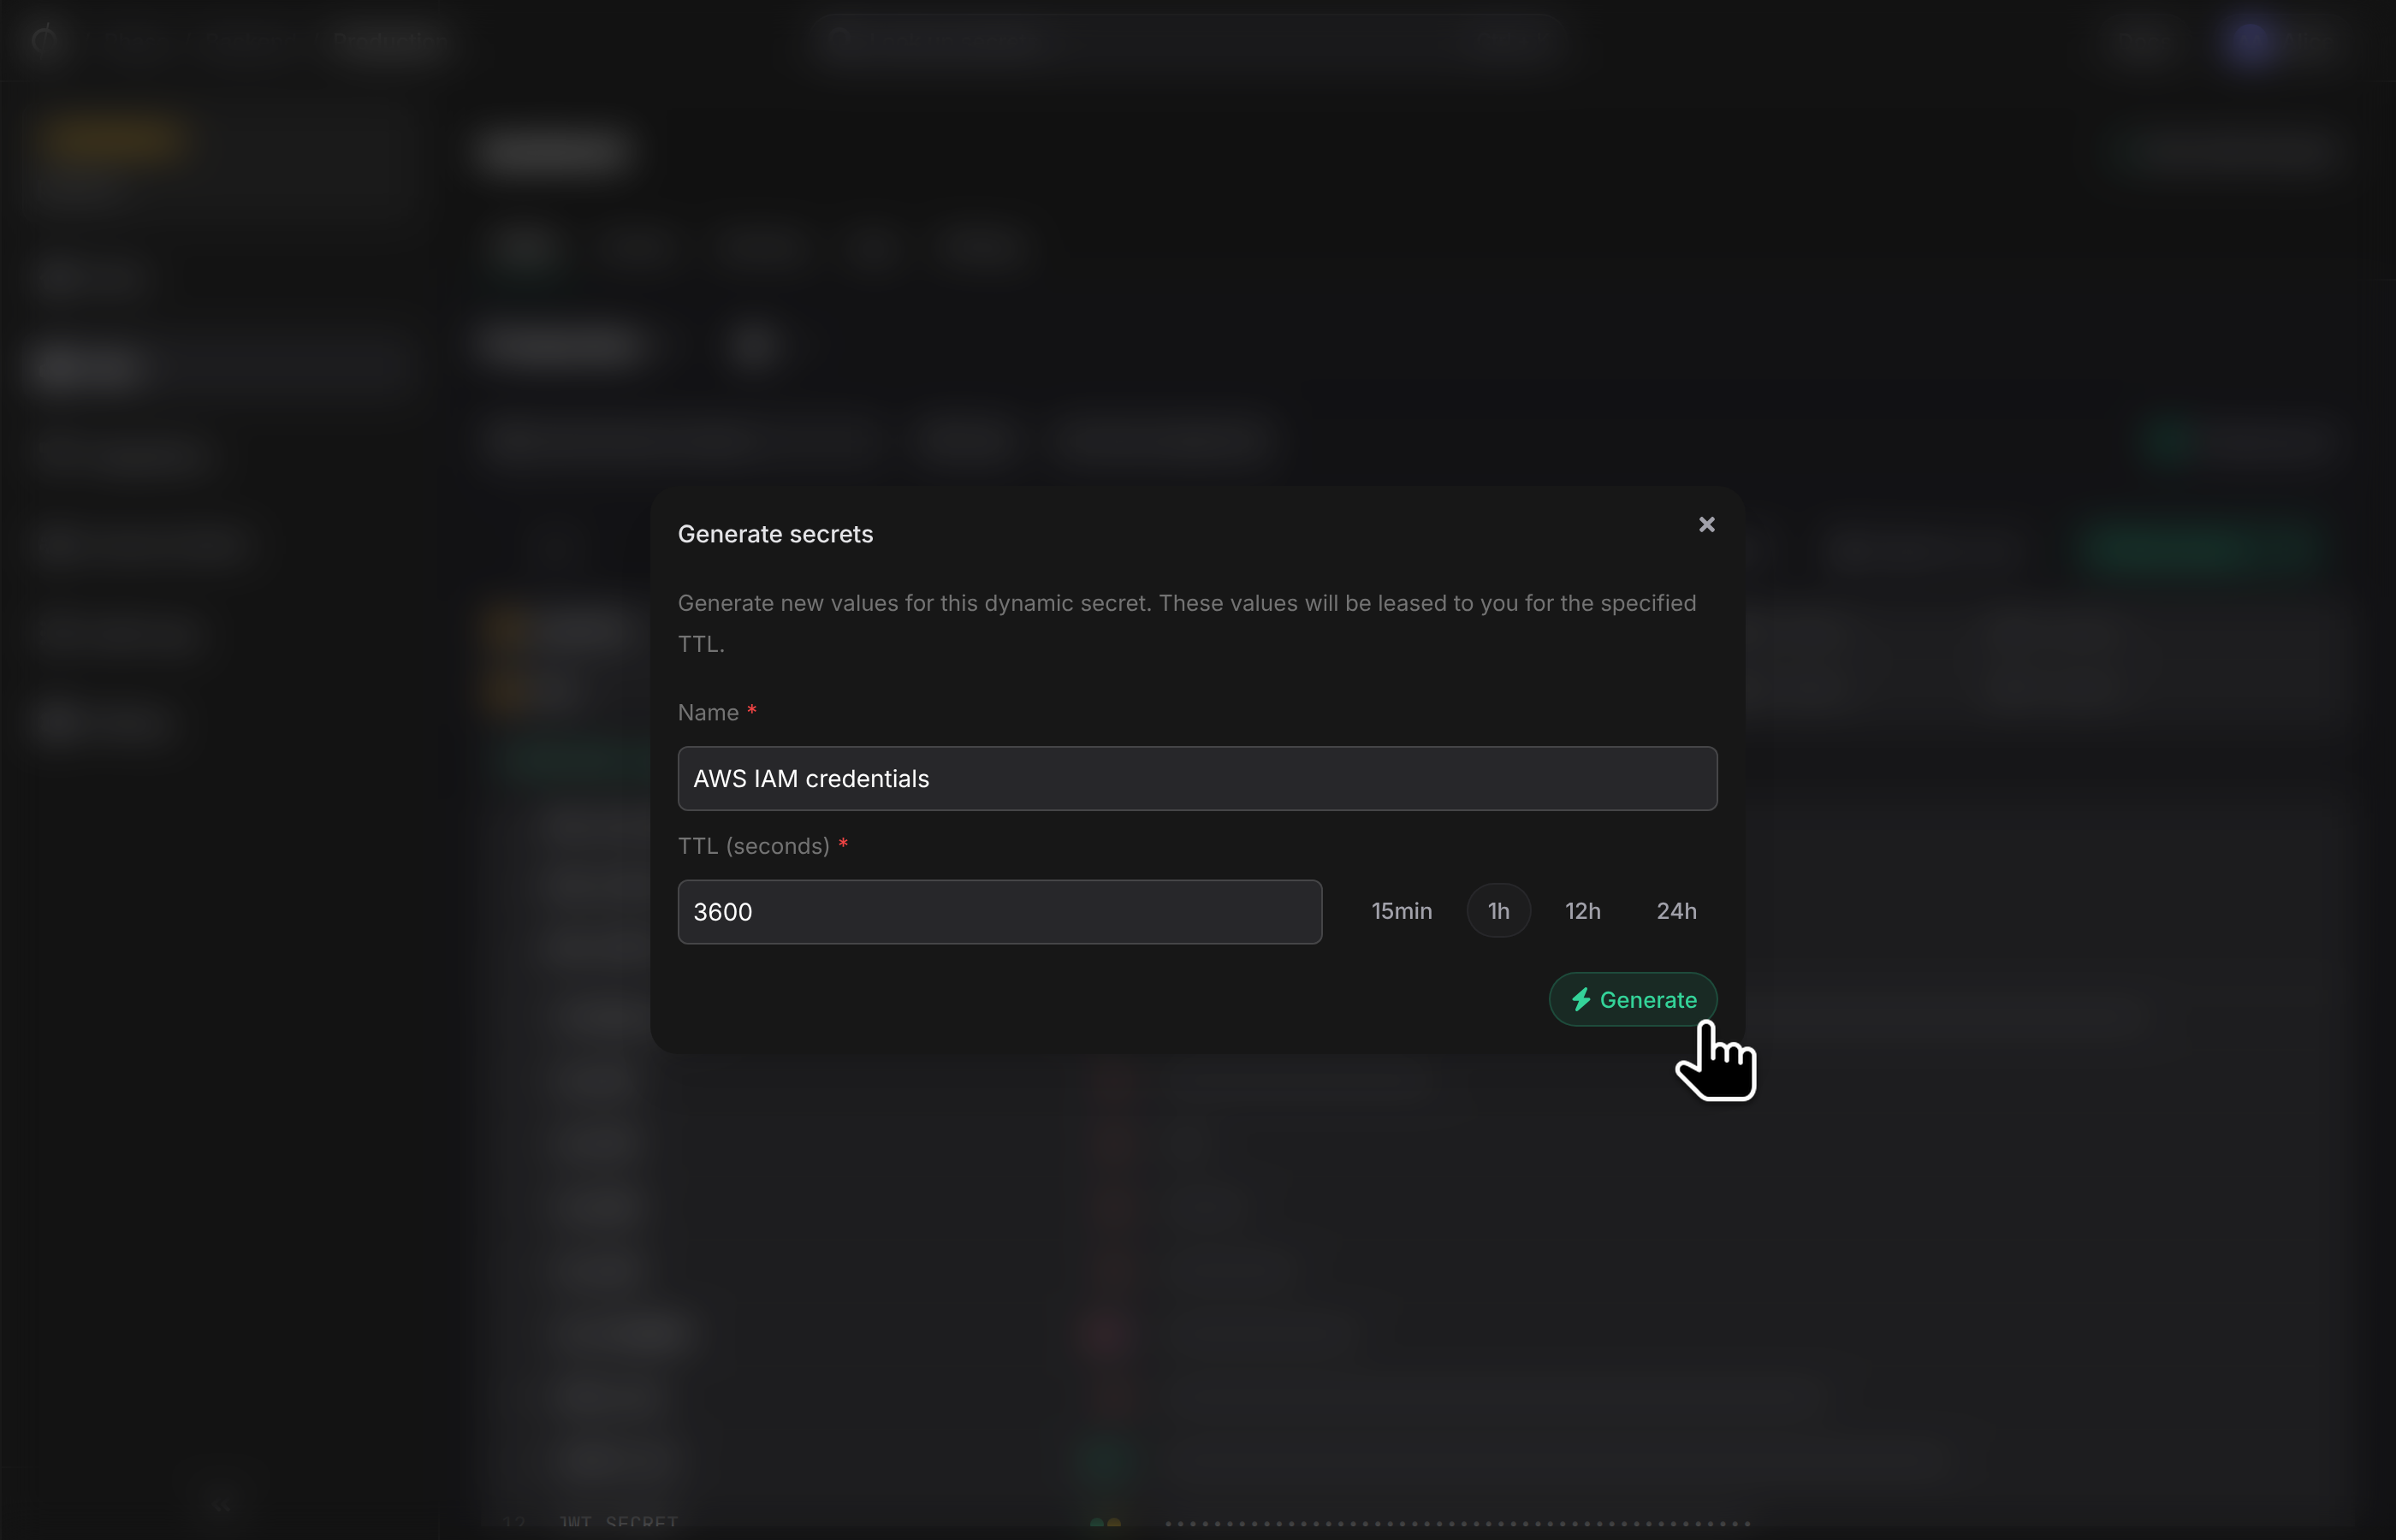2396x1540 pixels.
Task: Click the Generate secrets dialog title
Action: click(x=775, y=534)
